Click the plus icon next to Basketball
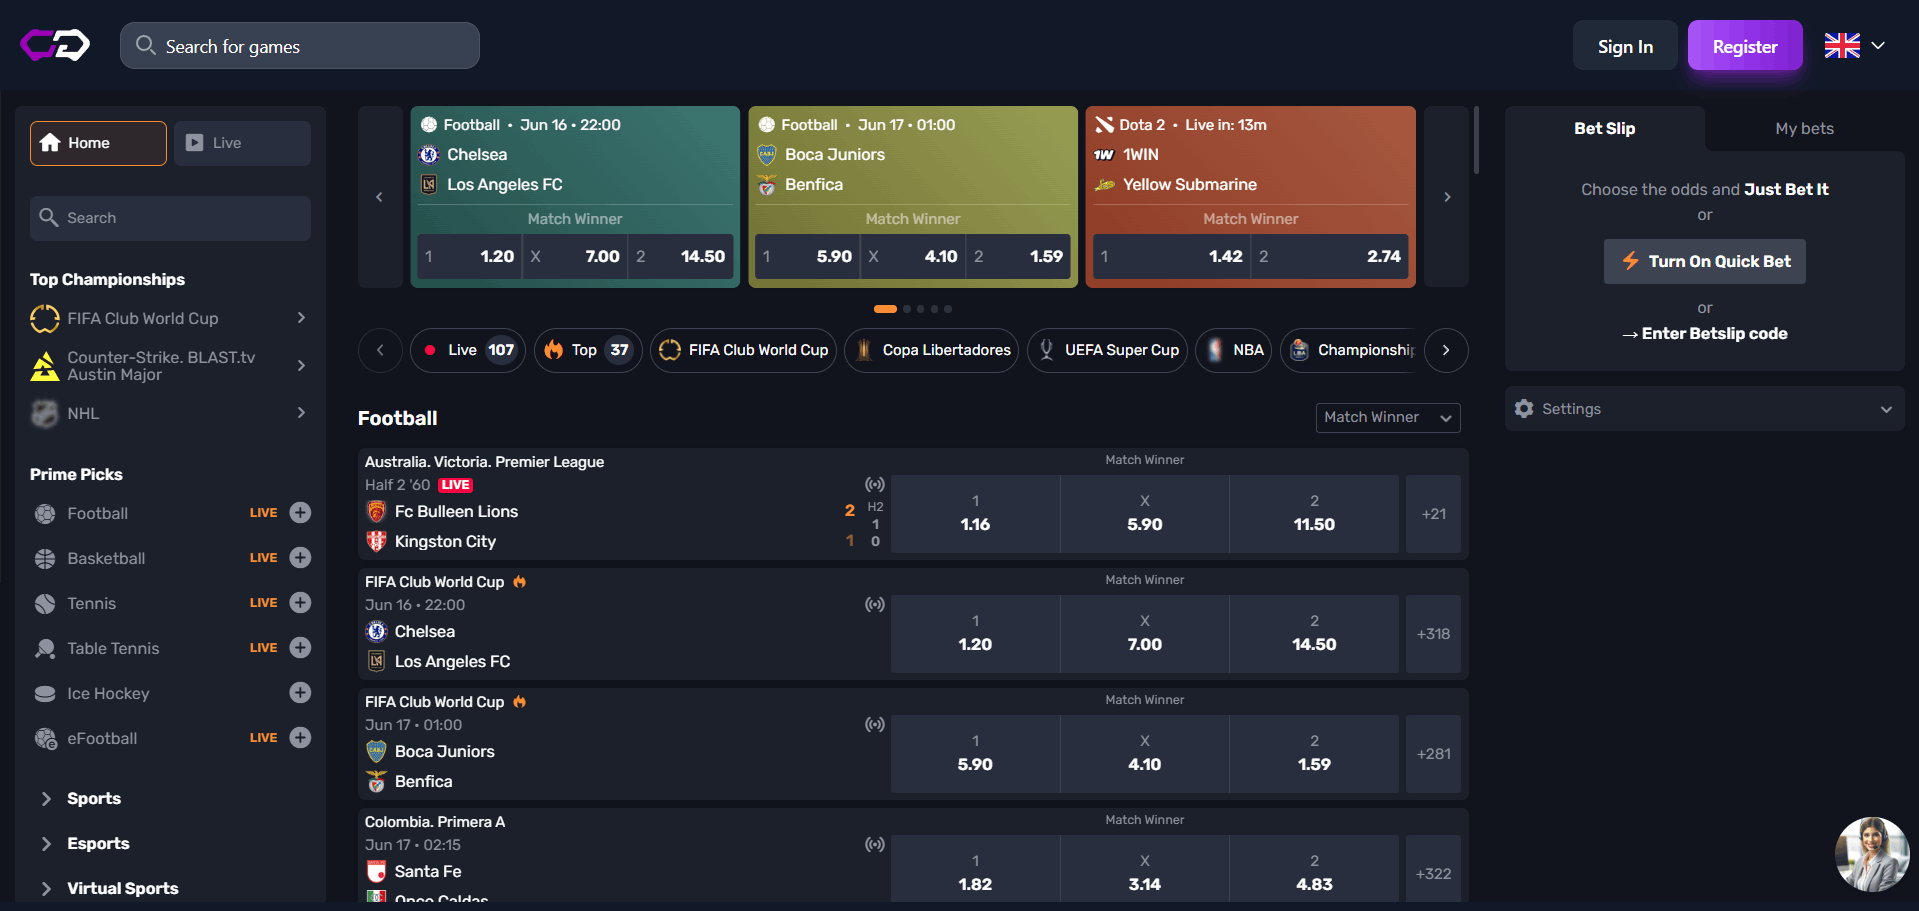Screen dimensions: 1919x911 pos(301,558)
